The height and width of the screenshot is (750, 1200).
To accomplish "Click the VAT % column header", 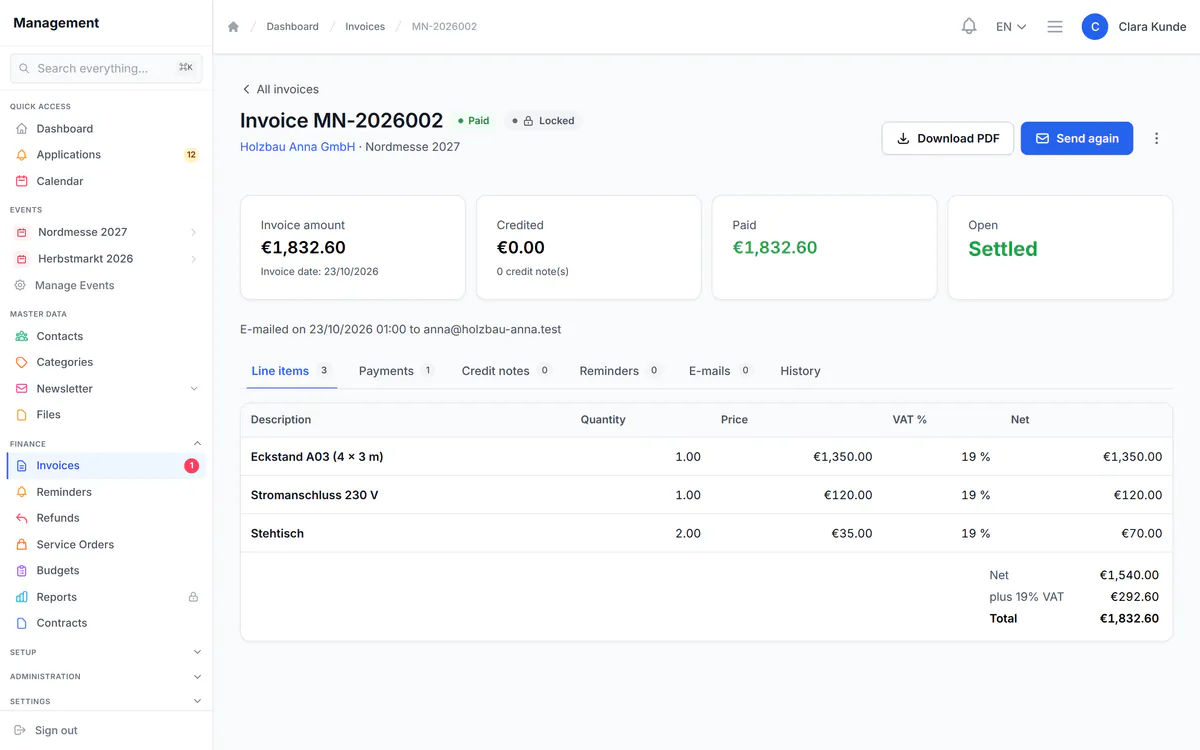I will [x=910, y=420].
